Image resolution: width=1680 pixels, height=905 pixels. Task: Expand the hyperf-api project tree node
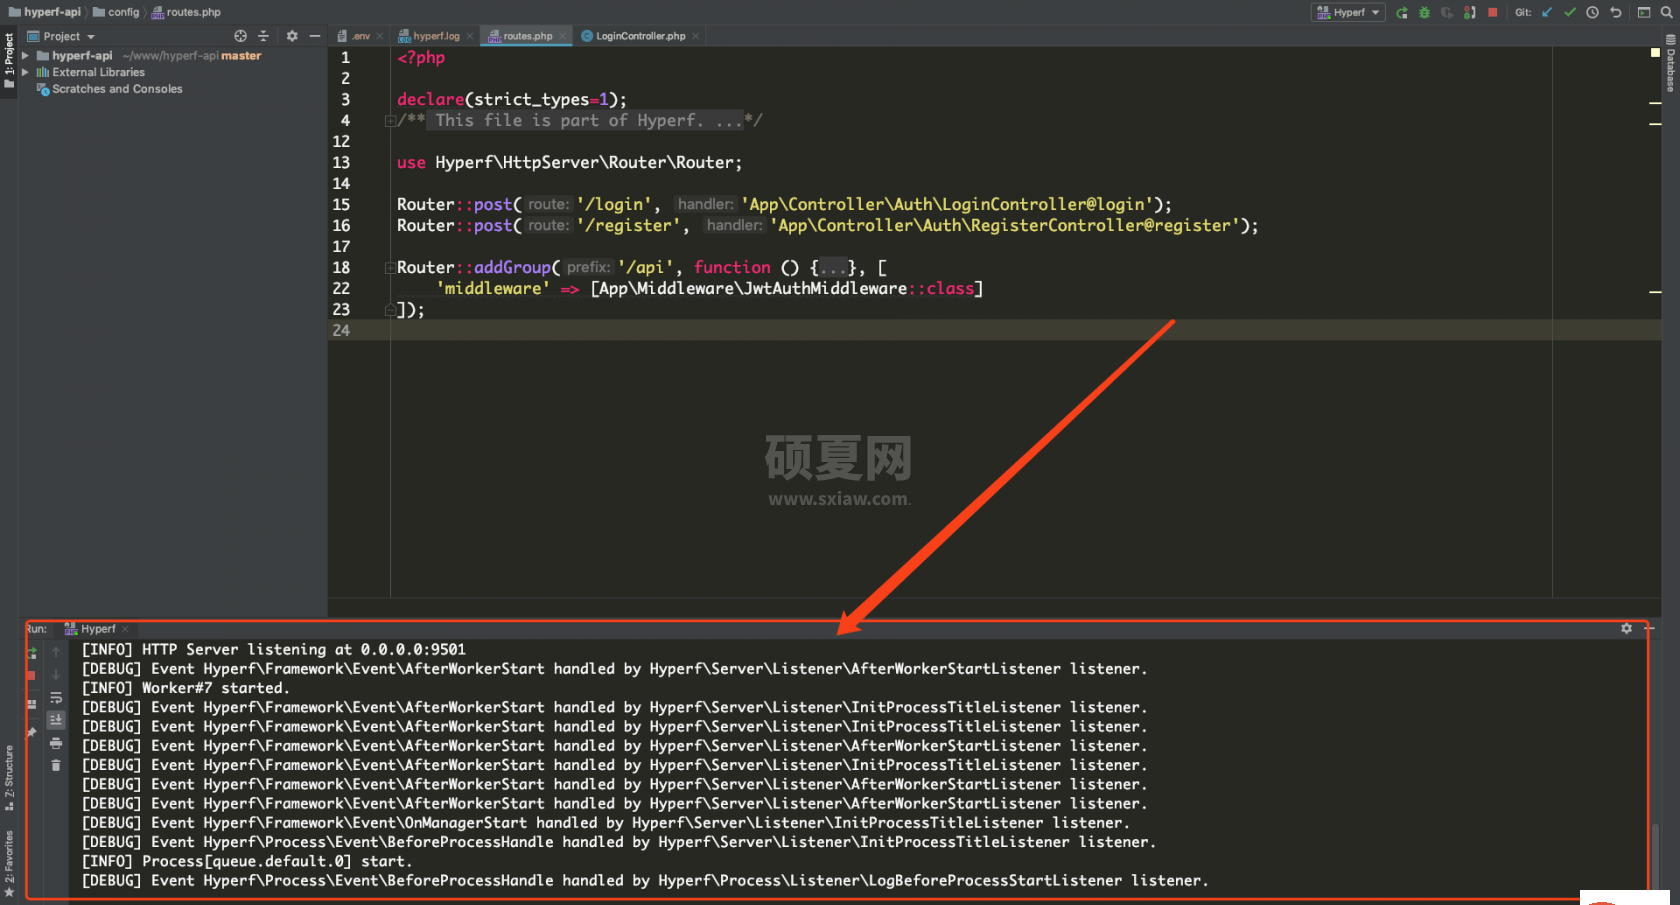[x=25, y=56]
